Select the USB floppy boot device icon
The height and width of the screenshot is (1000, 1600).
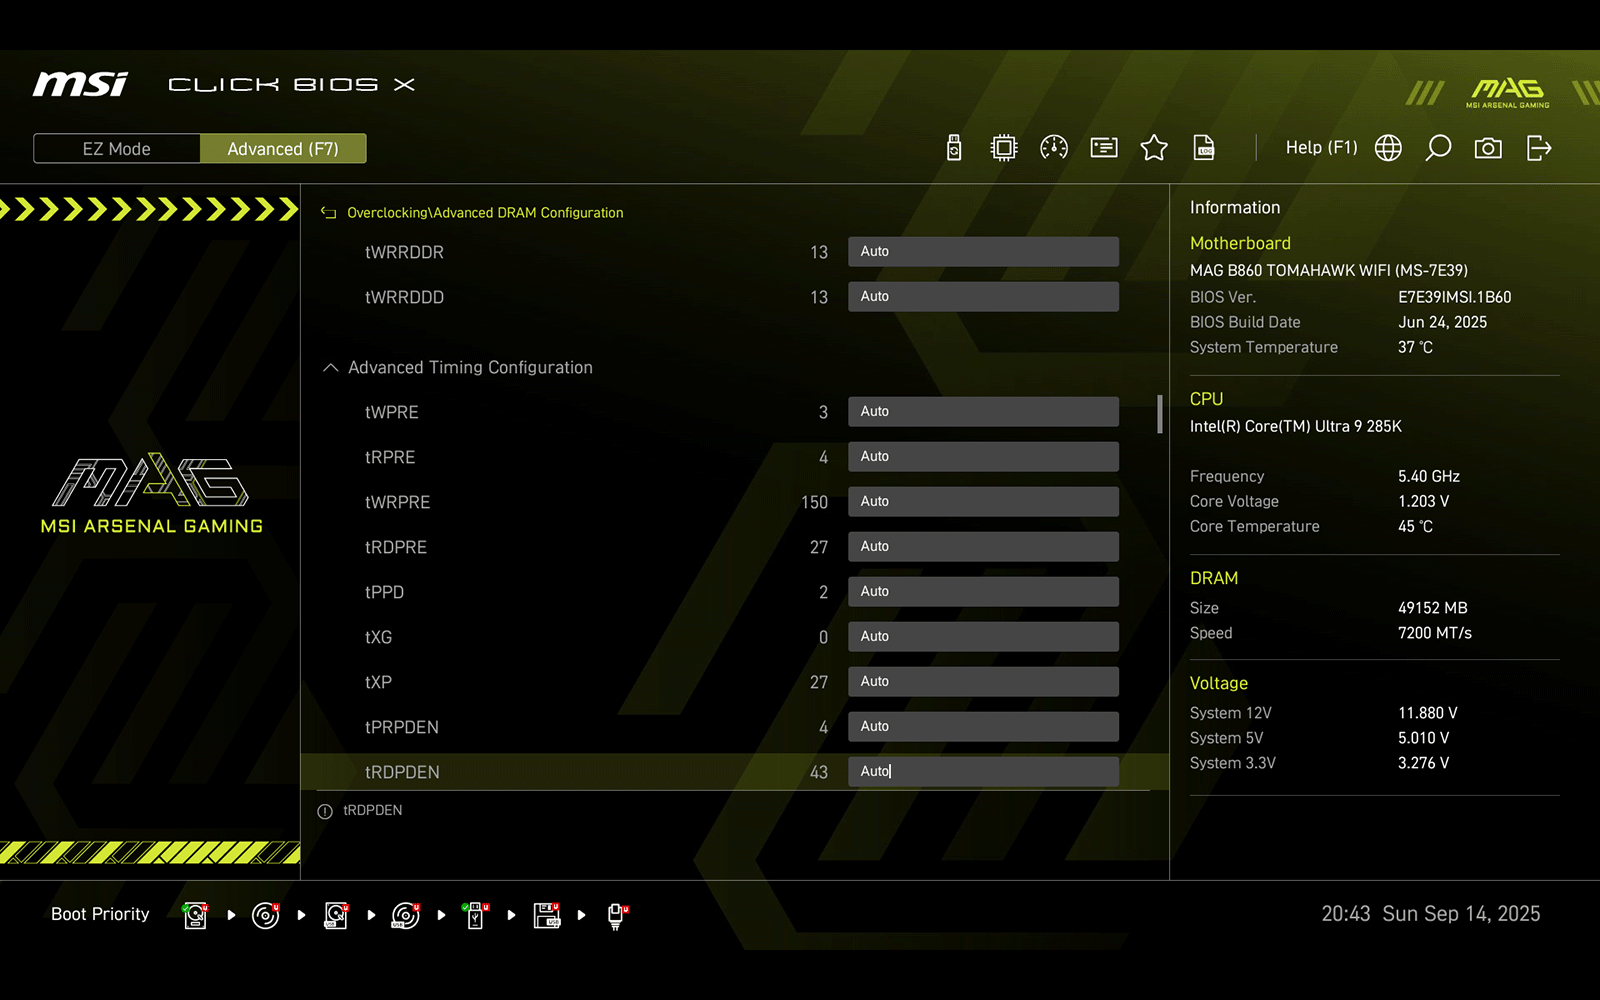(x=547, y=915)
